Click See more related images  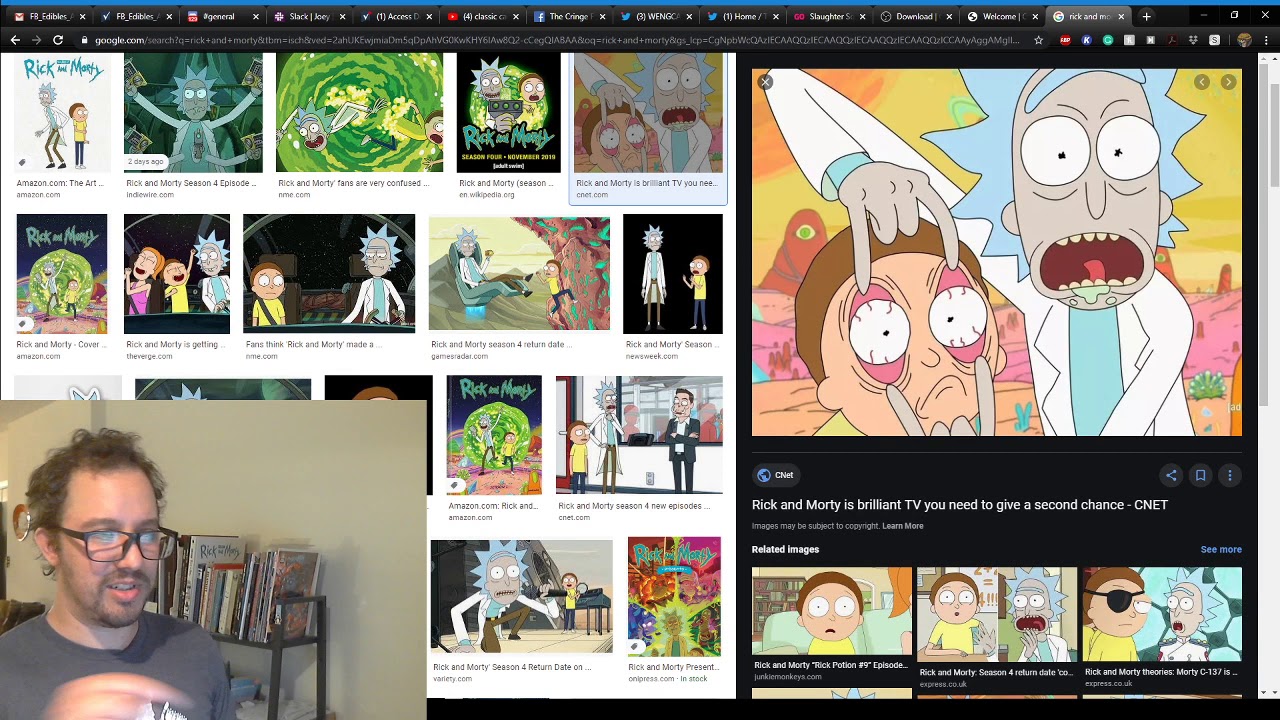point(1220,549)
